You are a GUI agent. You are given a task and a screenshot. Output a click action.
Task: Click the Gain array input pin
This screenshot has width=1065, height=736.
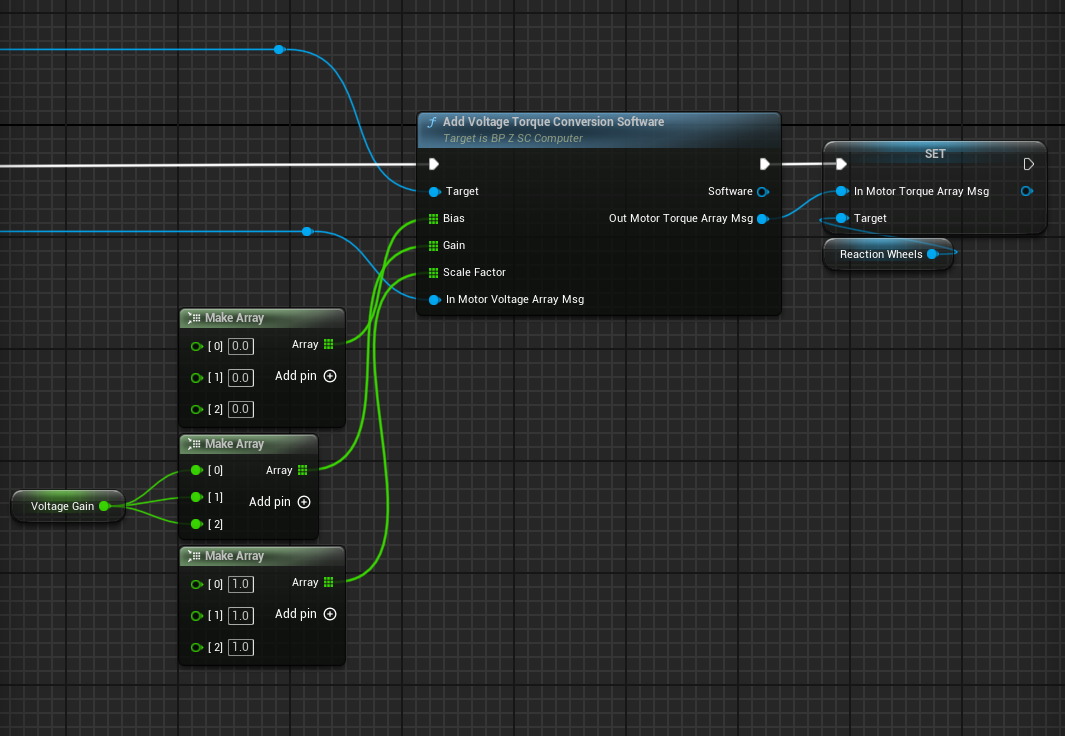pyautogui.click(x=433, y=245)
